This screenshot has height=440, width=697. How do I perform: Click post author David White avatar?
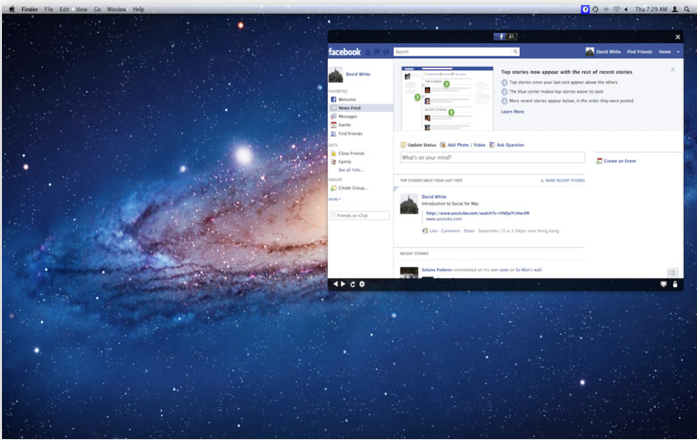(x=409, y=204)
